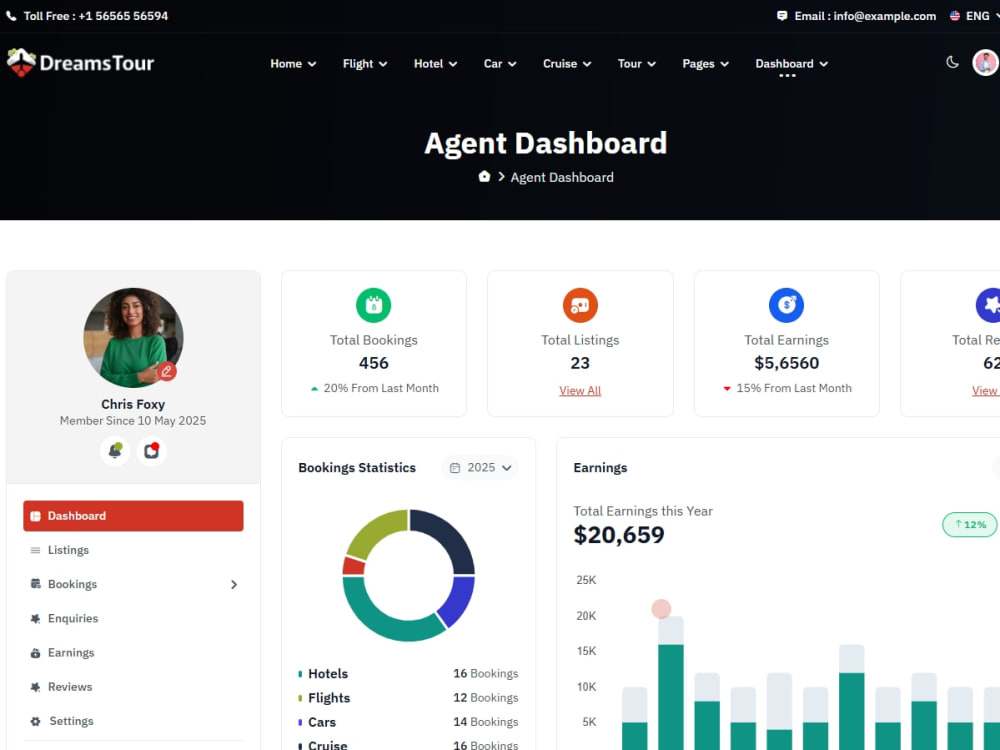Open Enquiries in the sidebar
The image size is (1000, 750).
point(133,619)
